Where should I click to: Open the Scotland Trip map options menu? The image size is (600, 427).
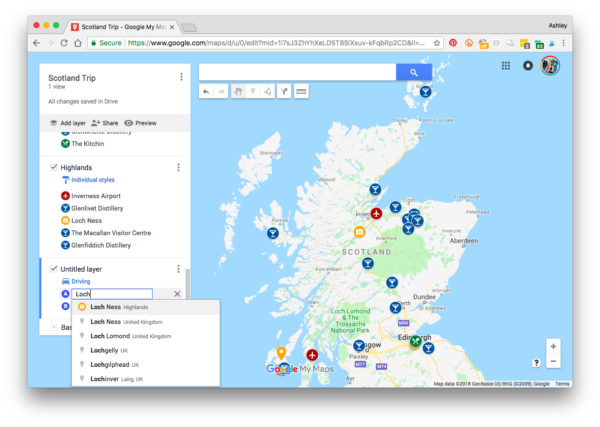point(181,77)
